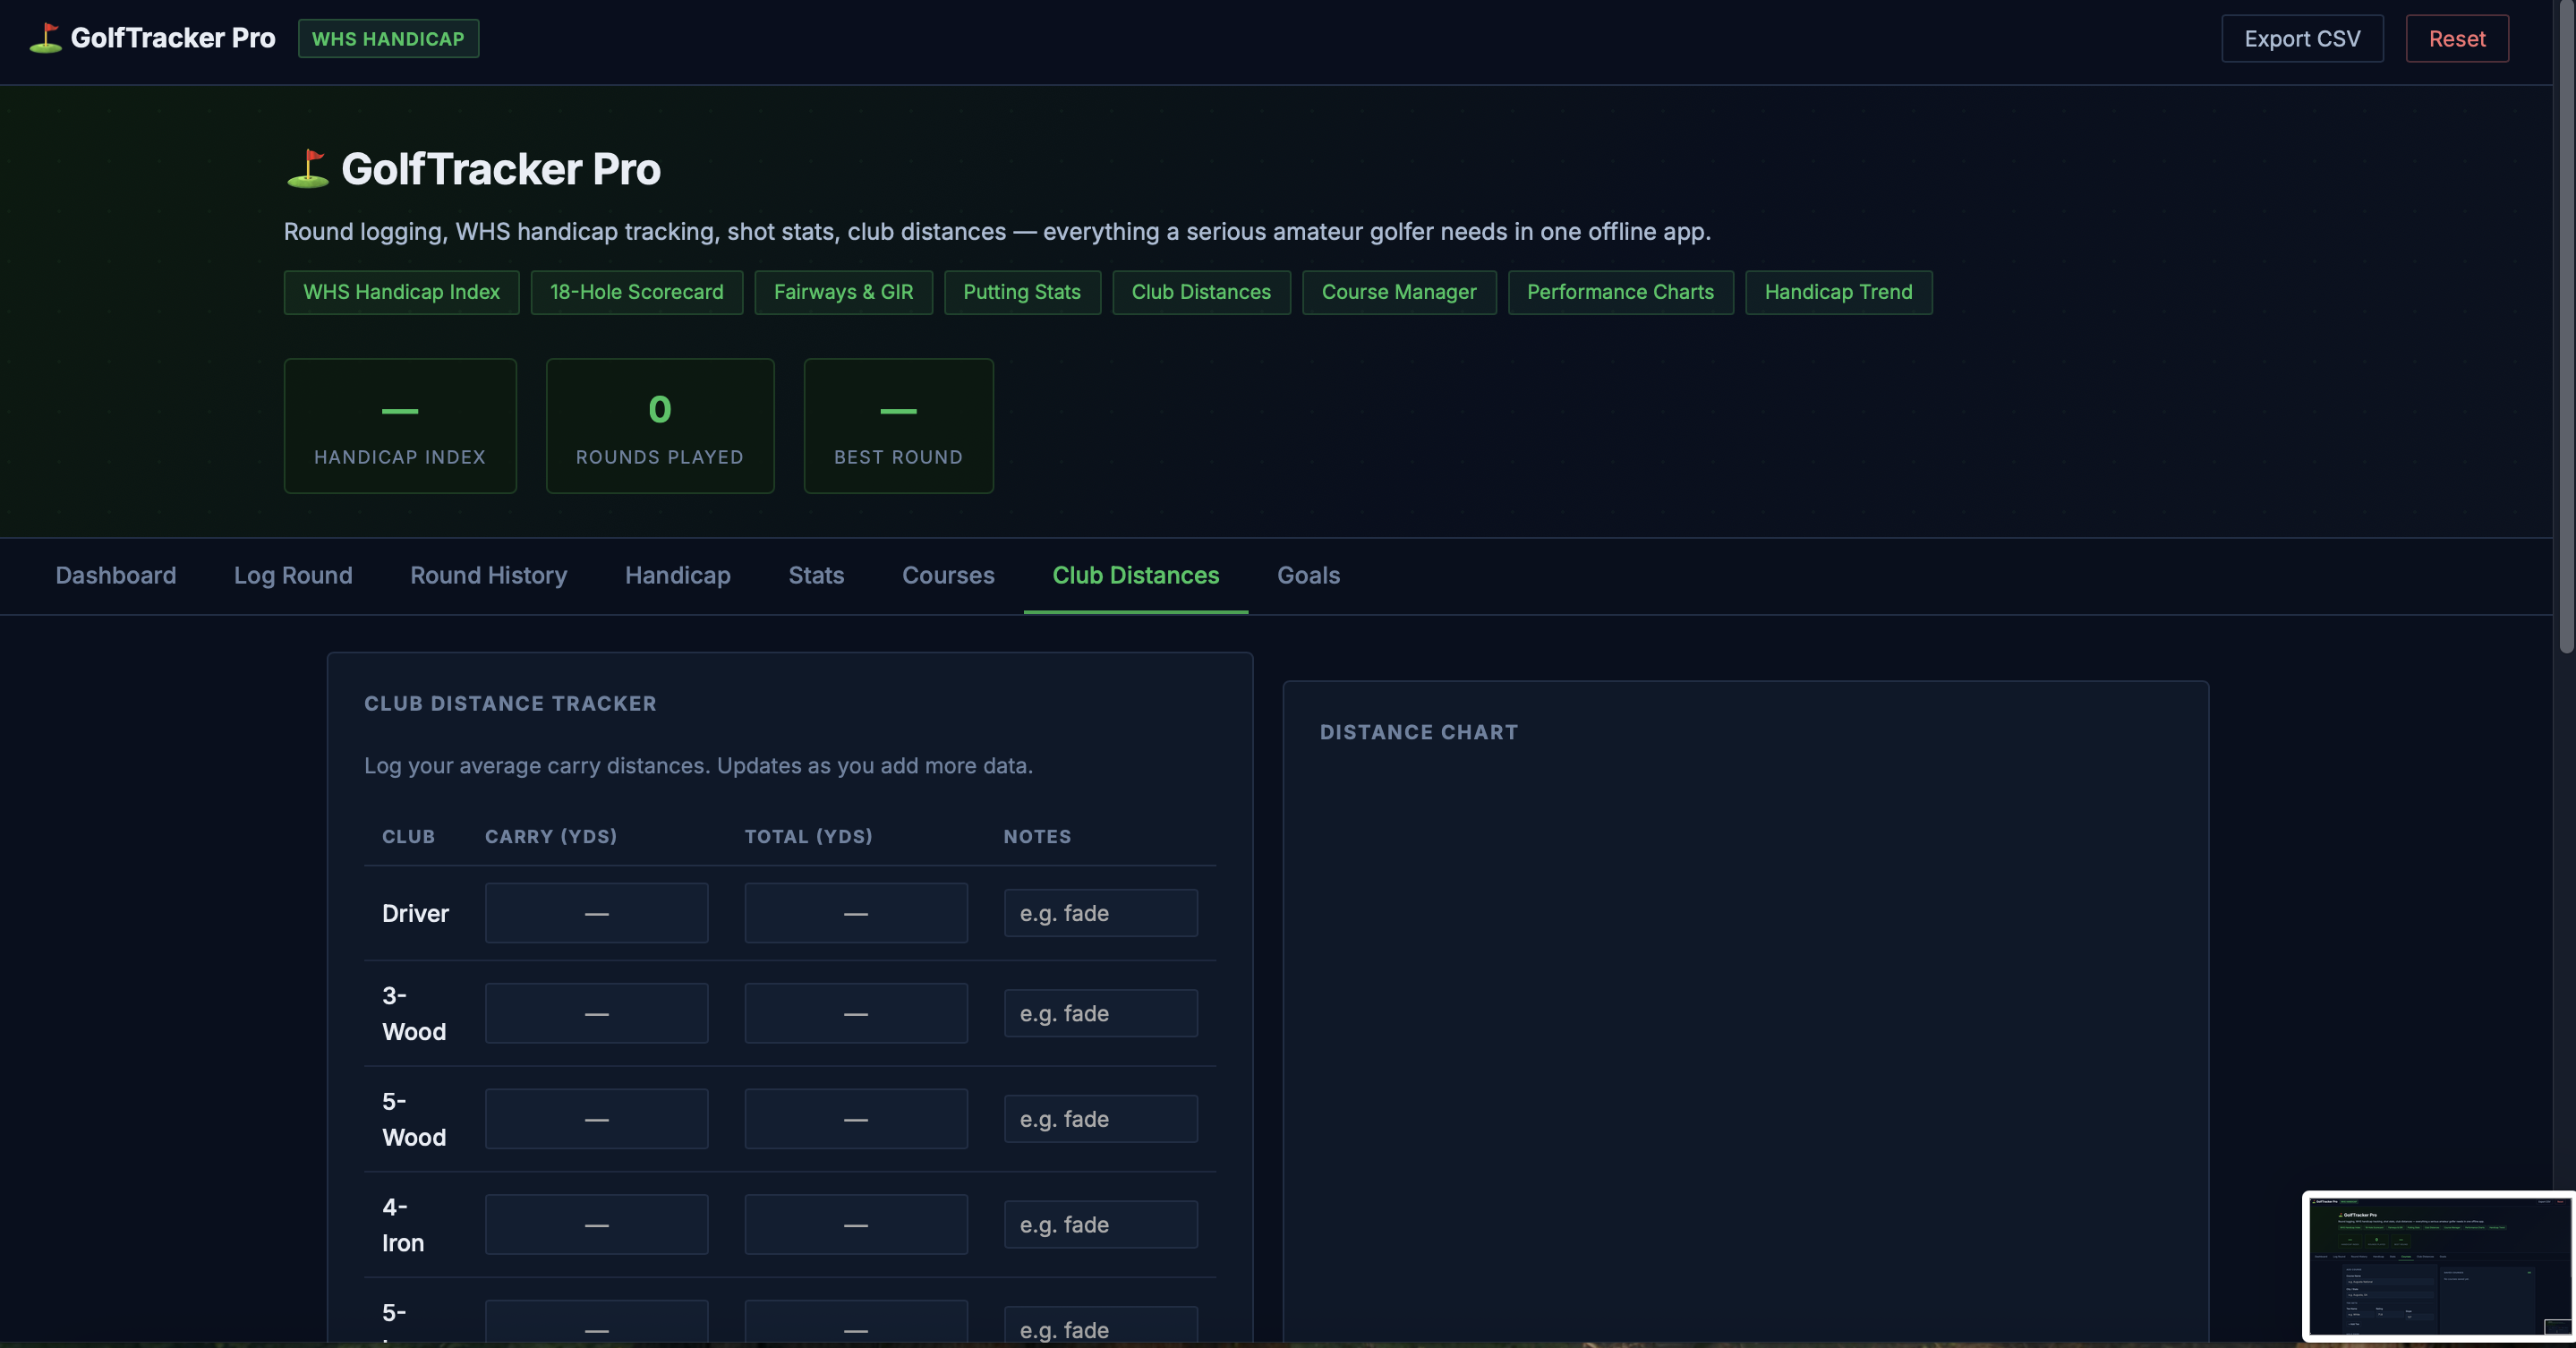Screen dimensions: 2576x1348
Task: Select the 18-Hole Scorecard tag
Action: click(636, 292)
